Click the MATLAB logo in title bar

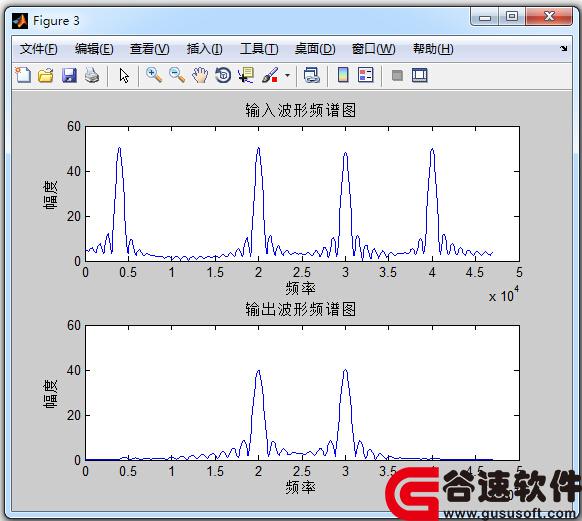[20, 21]
